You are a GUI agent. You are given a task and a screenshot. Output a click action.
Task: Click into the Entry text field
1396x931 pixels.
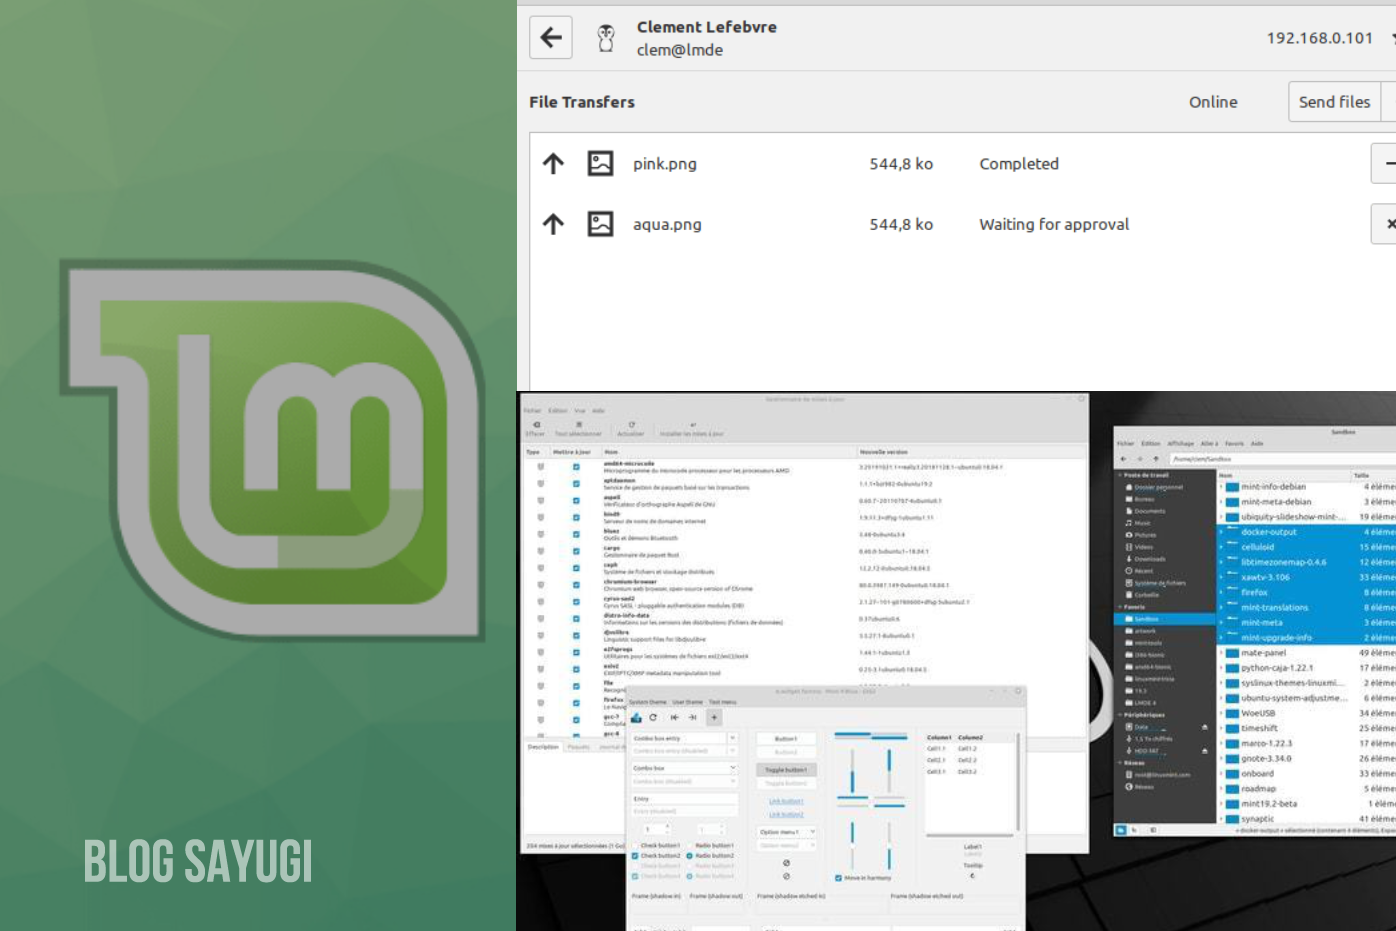click(x=685, y=799)
